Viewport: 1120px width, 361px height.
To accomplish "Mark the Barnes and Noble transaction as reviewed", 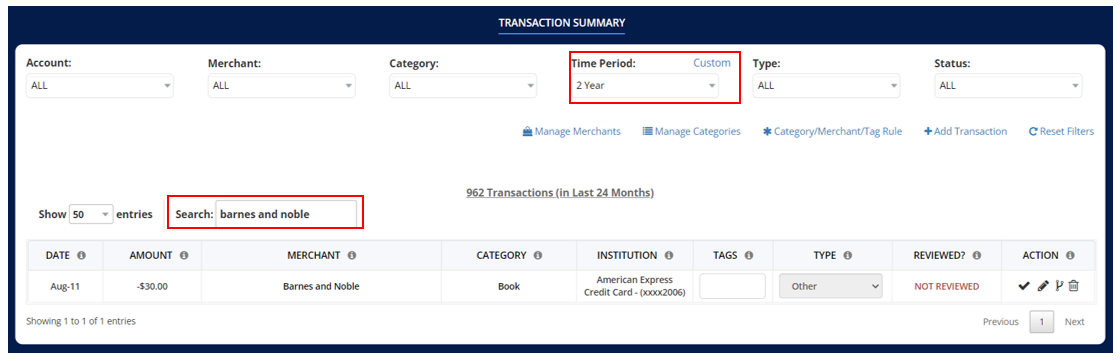I will point(1024,286).
